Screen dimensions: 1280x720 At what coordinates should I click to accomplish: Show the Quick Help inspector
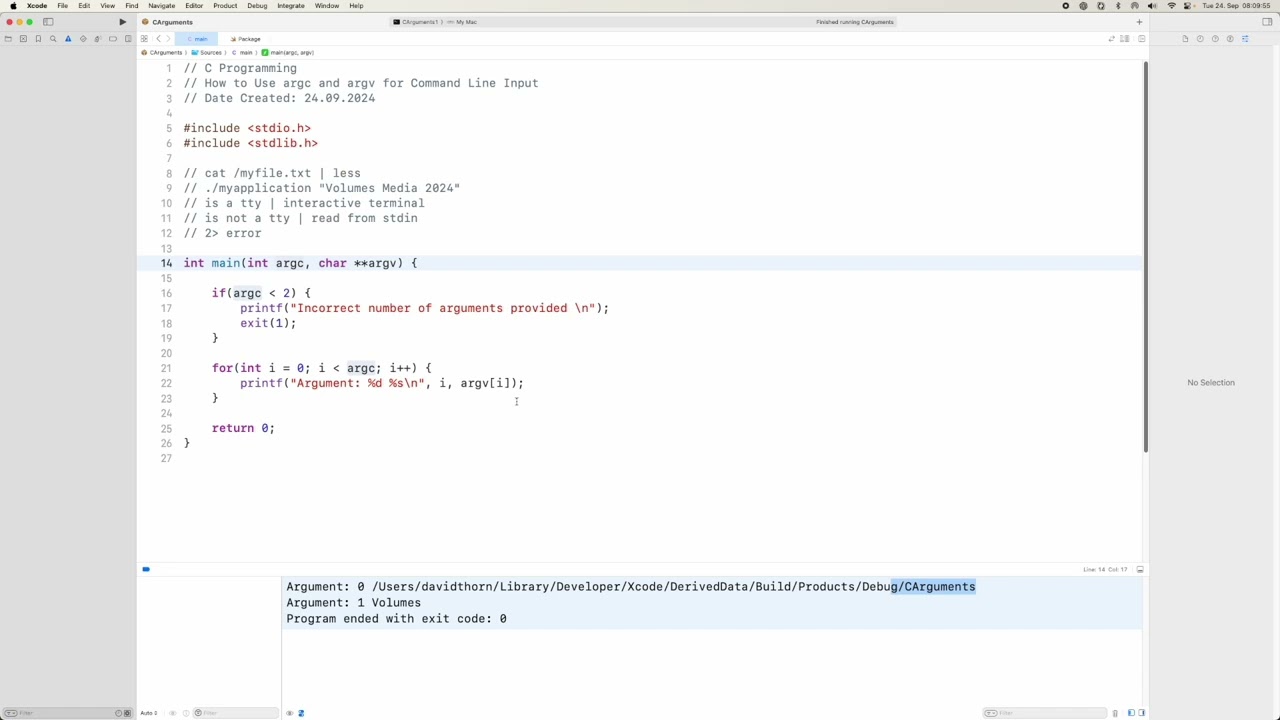[1215, 39]
